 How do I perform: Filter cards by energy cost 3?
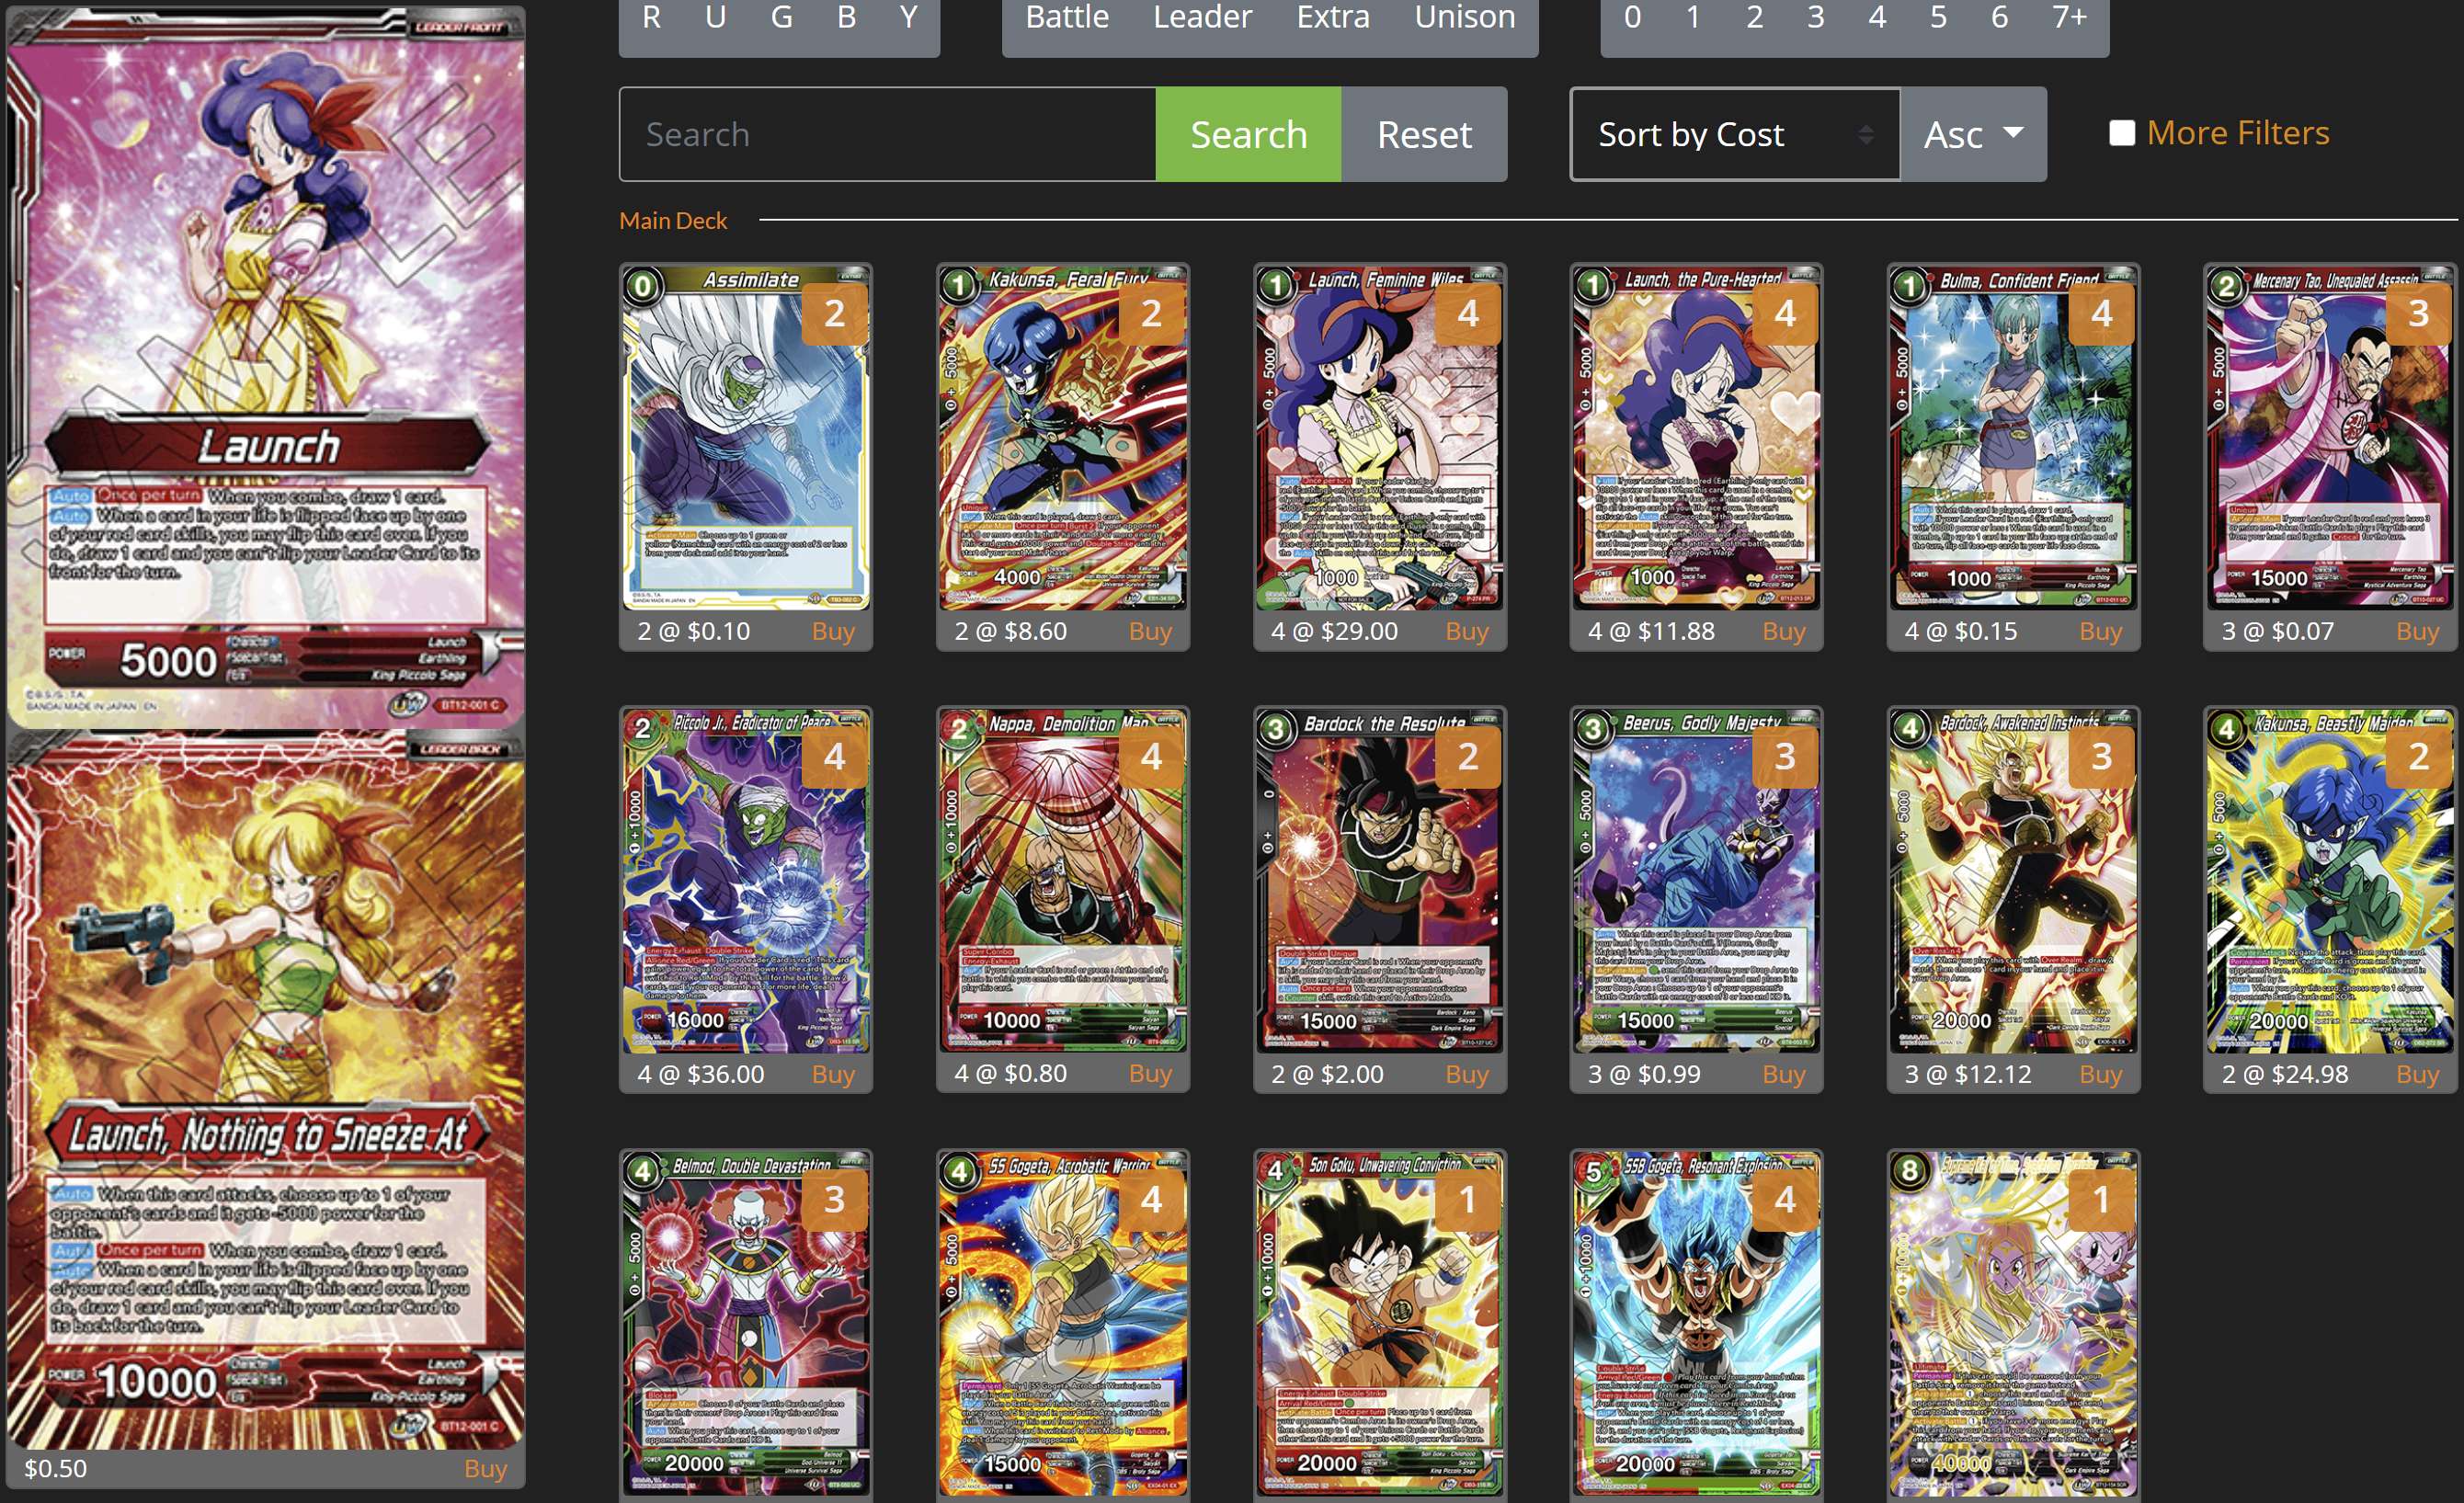pyautogui.click(x=1815, y=17)
